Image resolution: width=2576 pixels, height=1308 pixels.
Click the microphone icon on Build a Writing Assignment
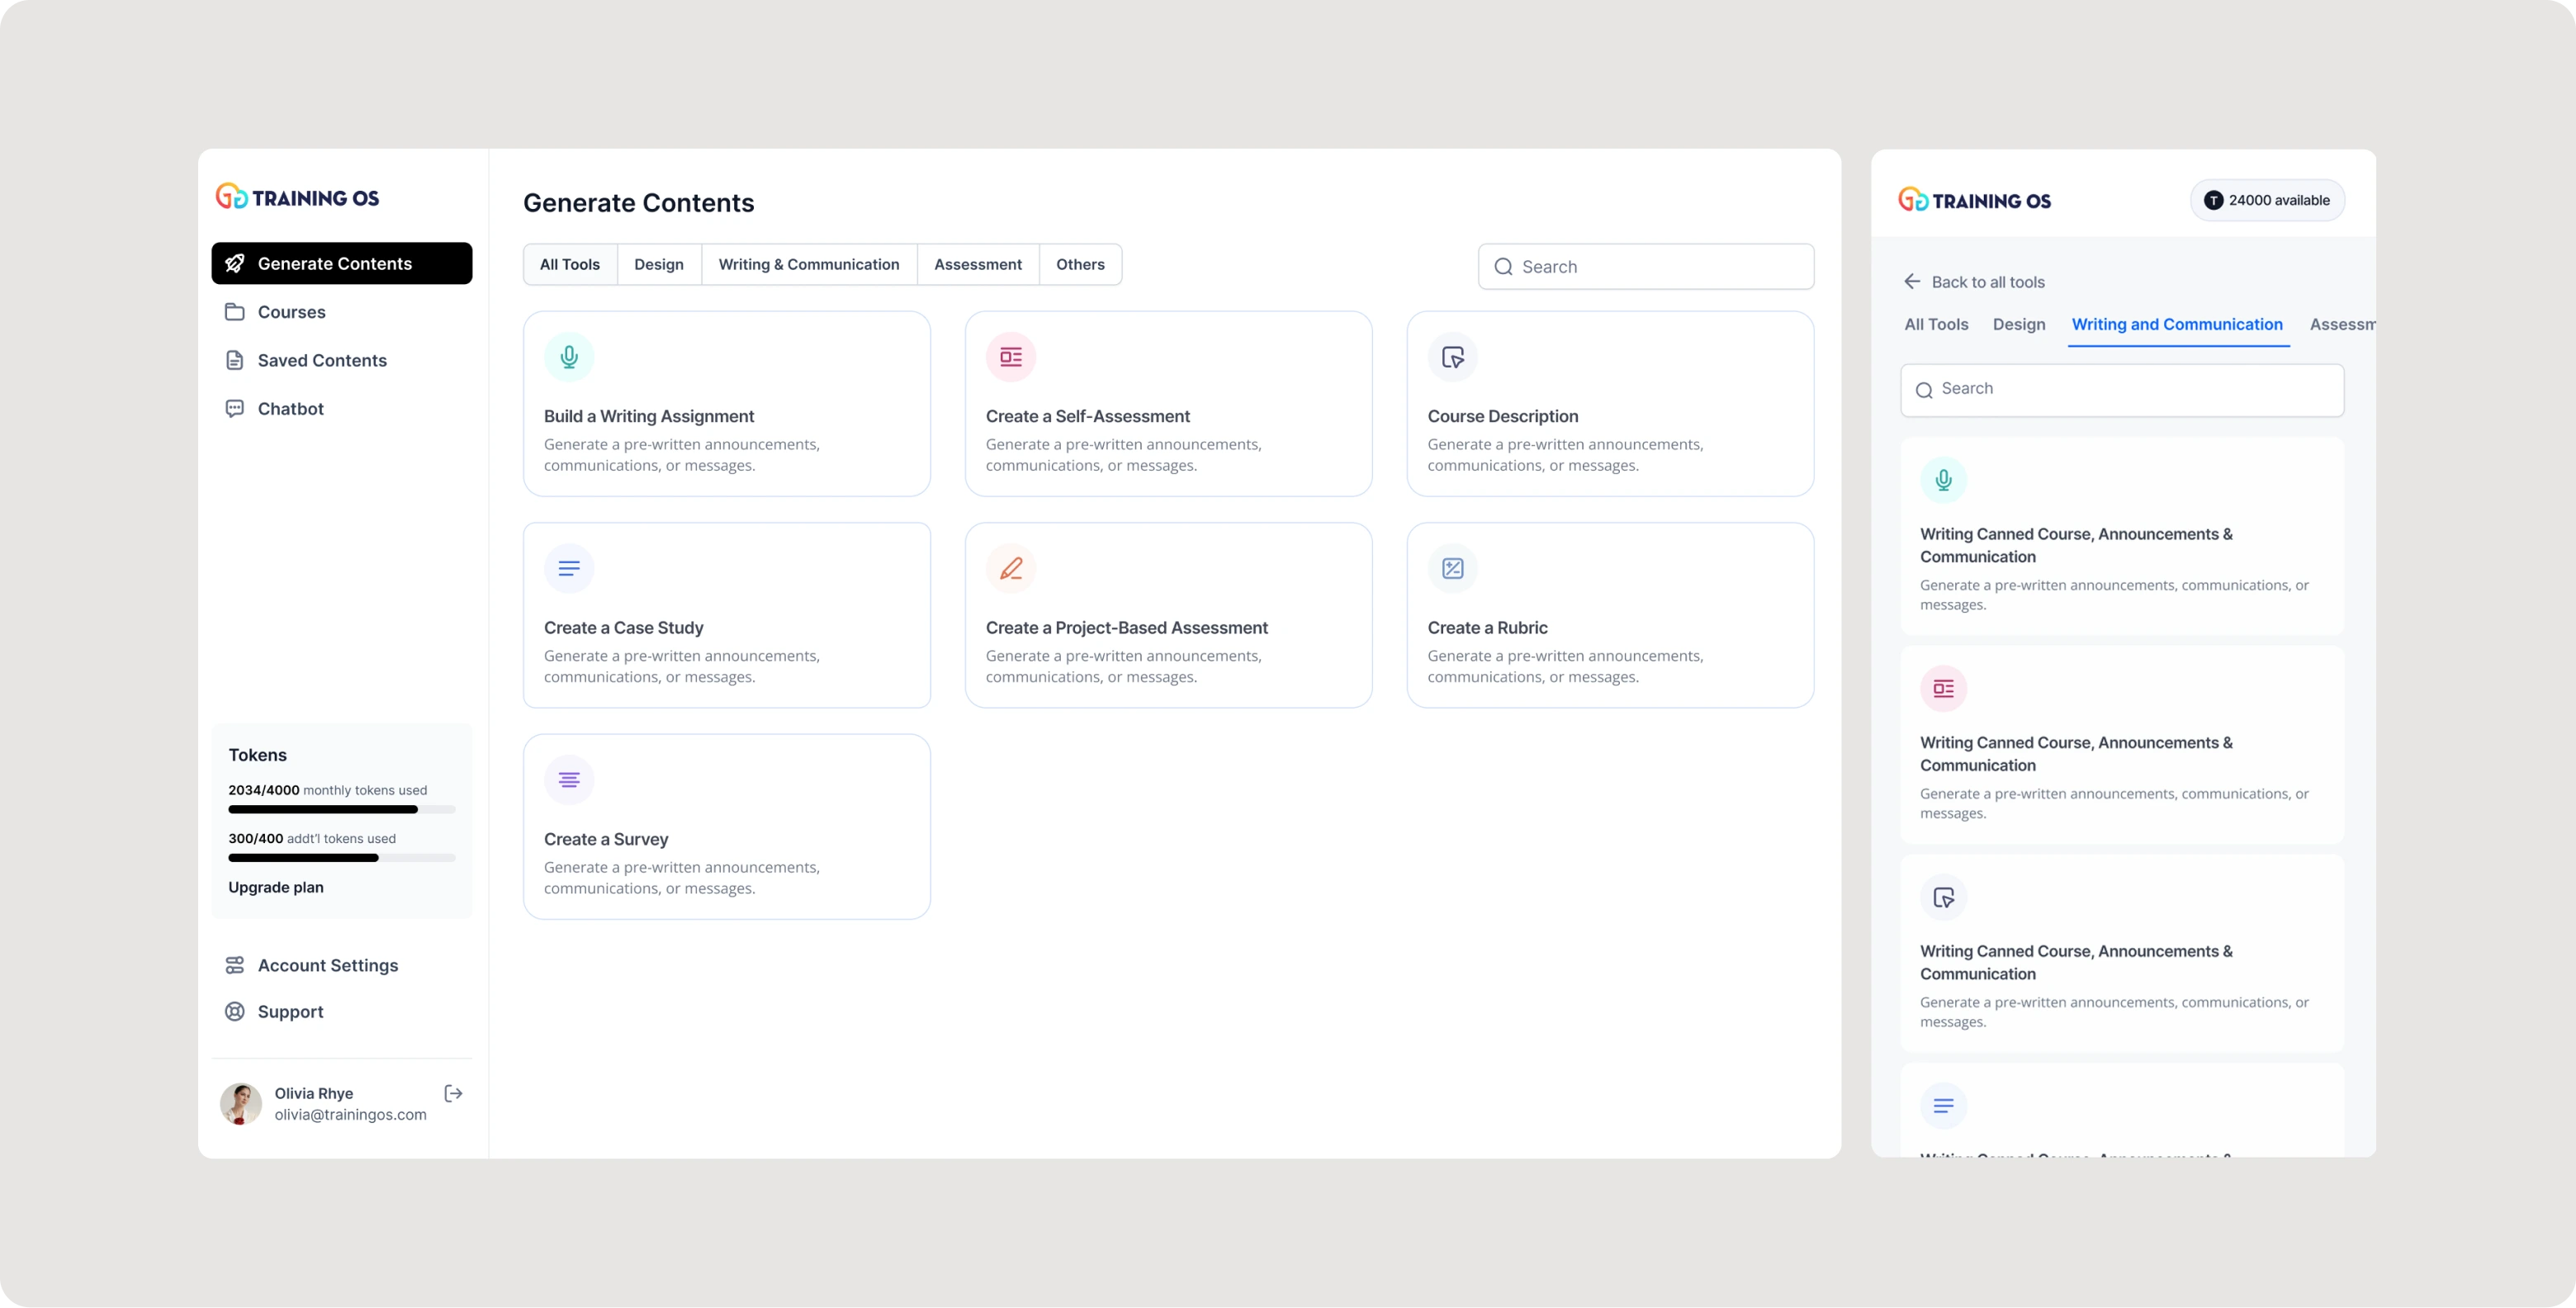point(569,357)
